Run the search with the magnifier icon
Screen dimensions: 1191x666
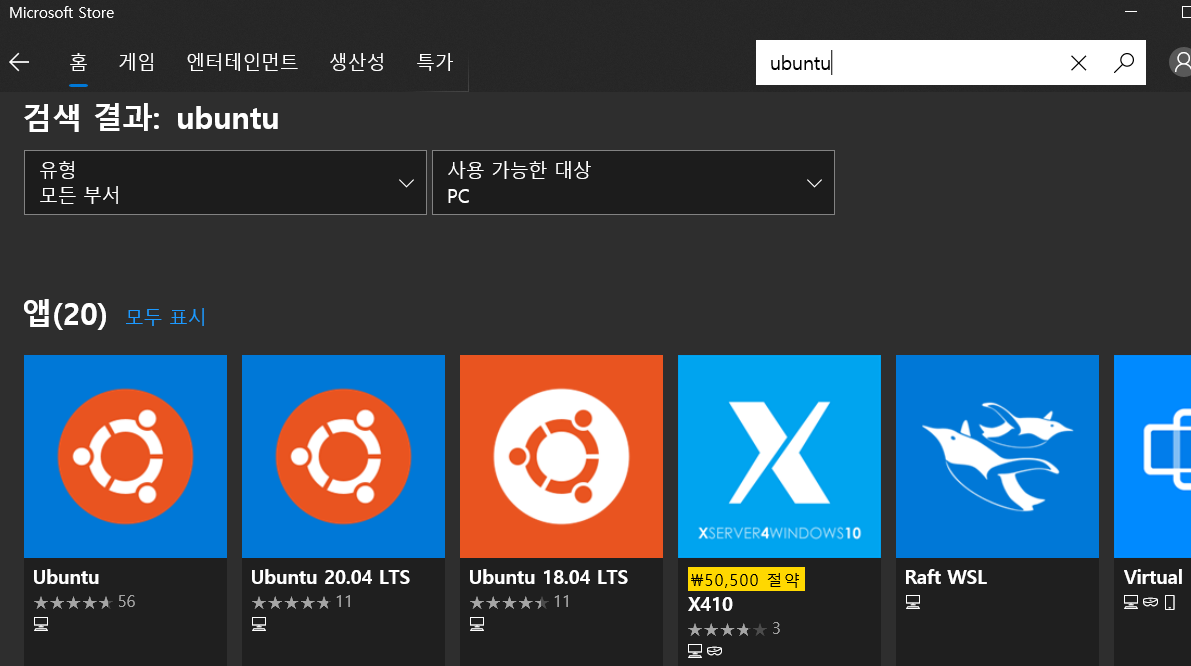(1123, 62)
